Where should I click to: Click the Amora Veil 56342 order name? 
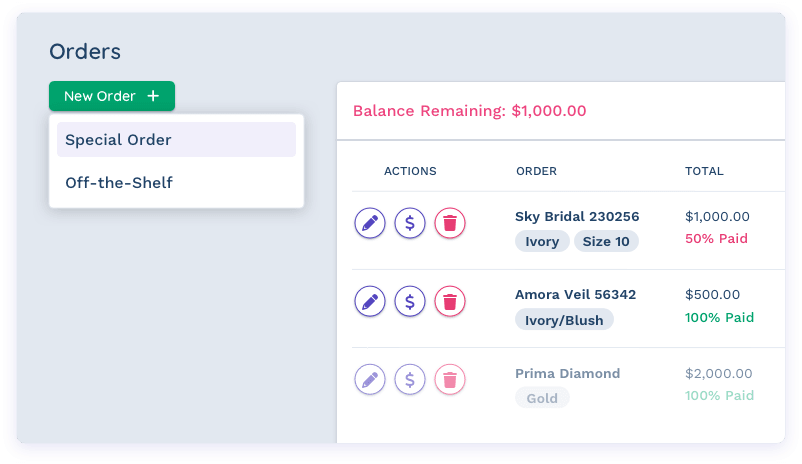(575, 295)
